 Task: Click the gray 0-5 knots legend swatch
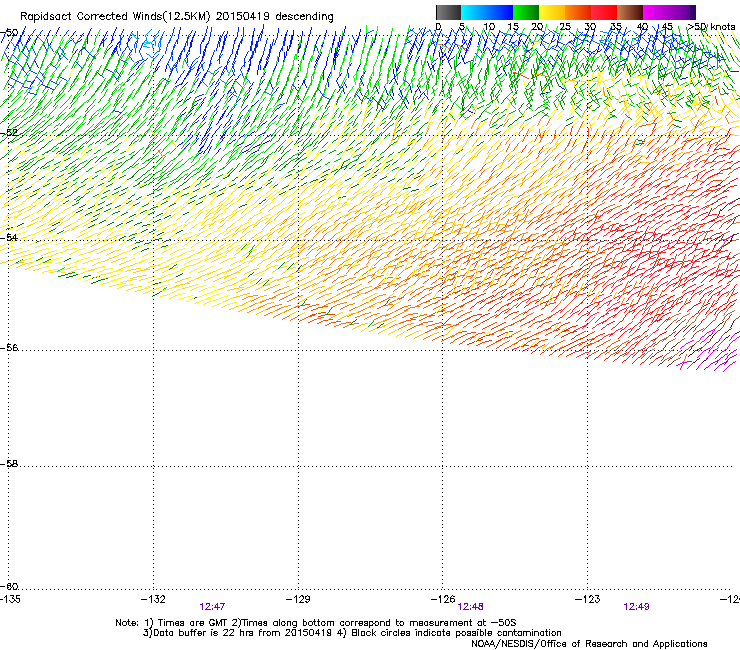click(448, 12)
